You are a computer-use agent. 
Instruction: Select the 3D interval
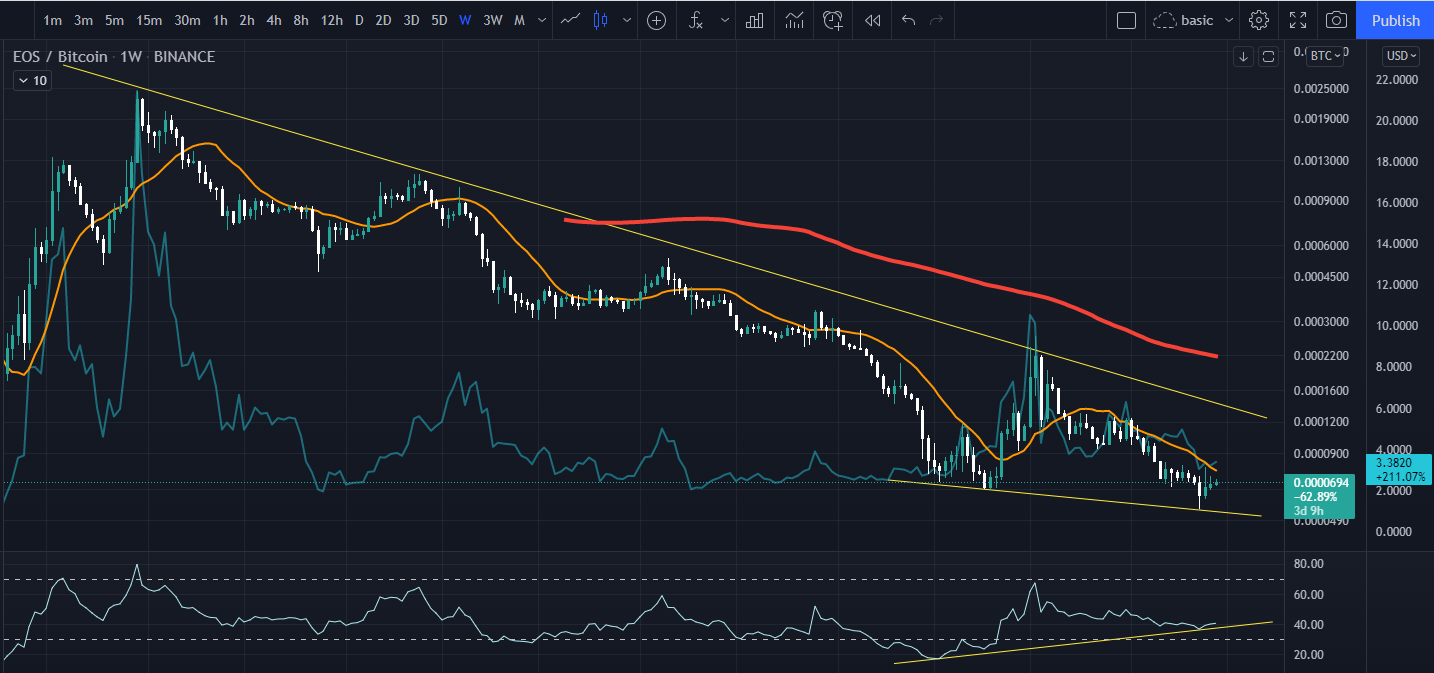411,20
